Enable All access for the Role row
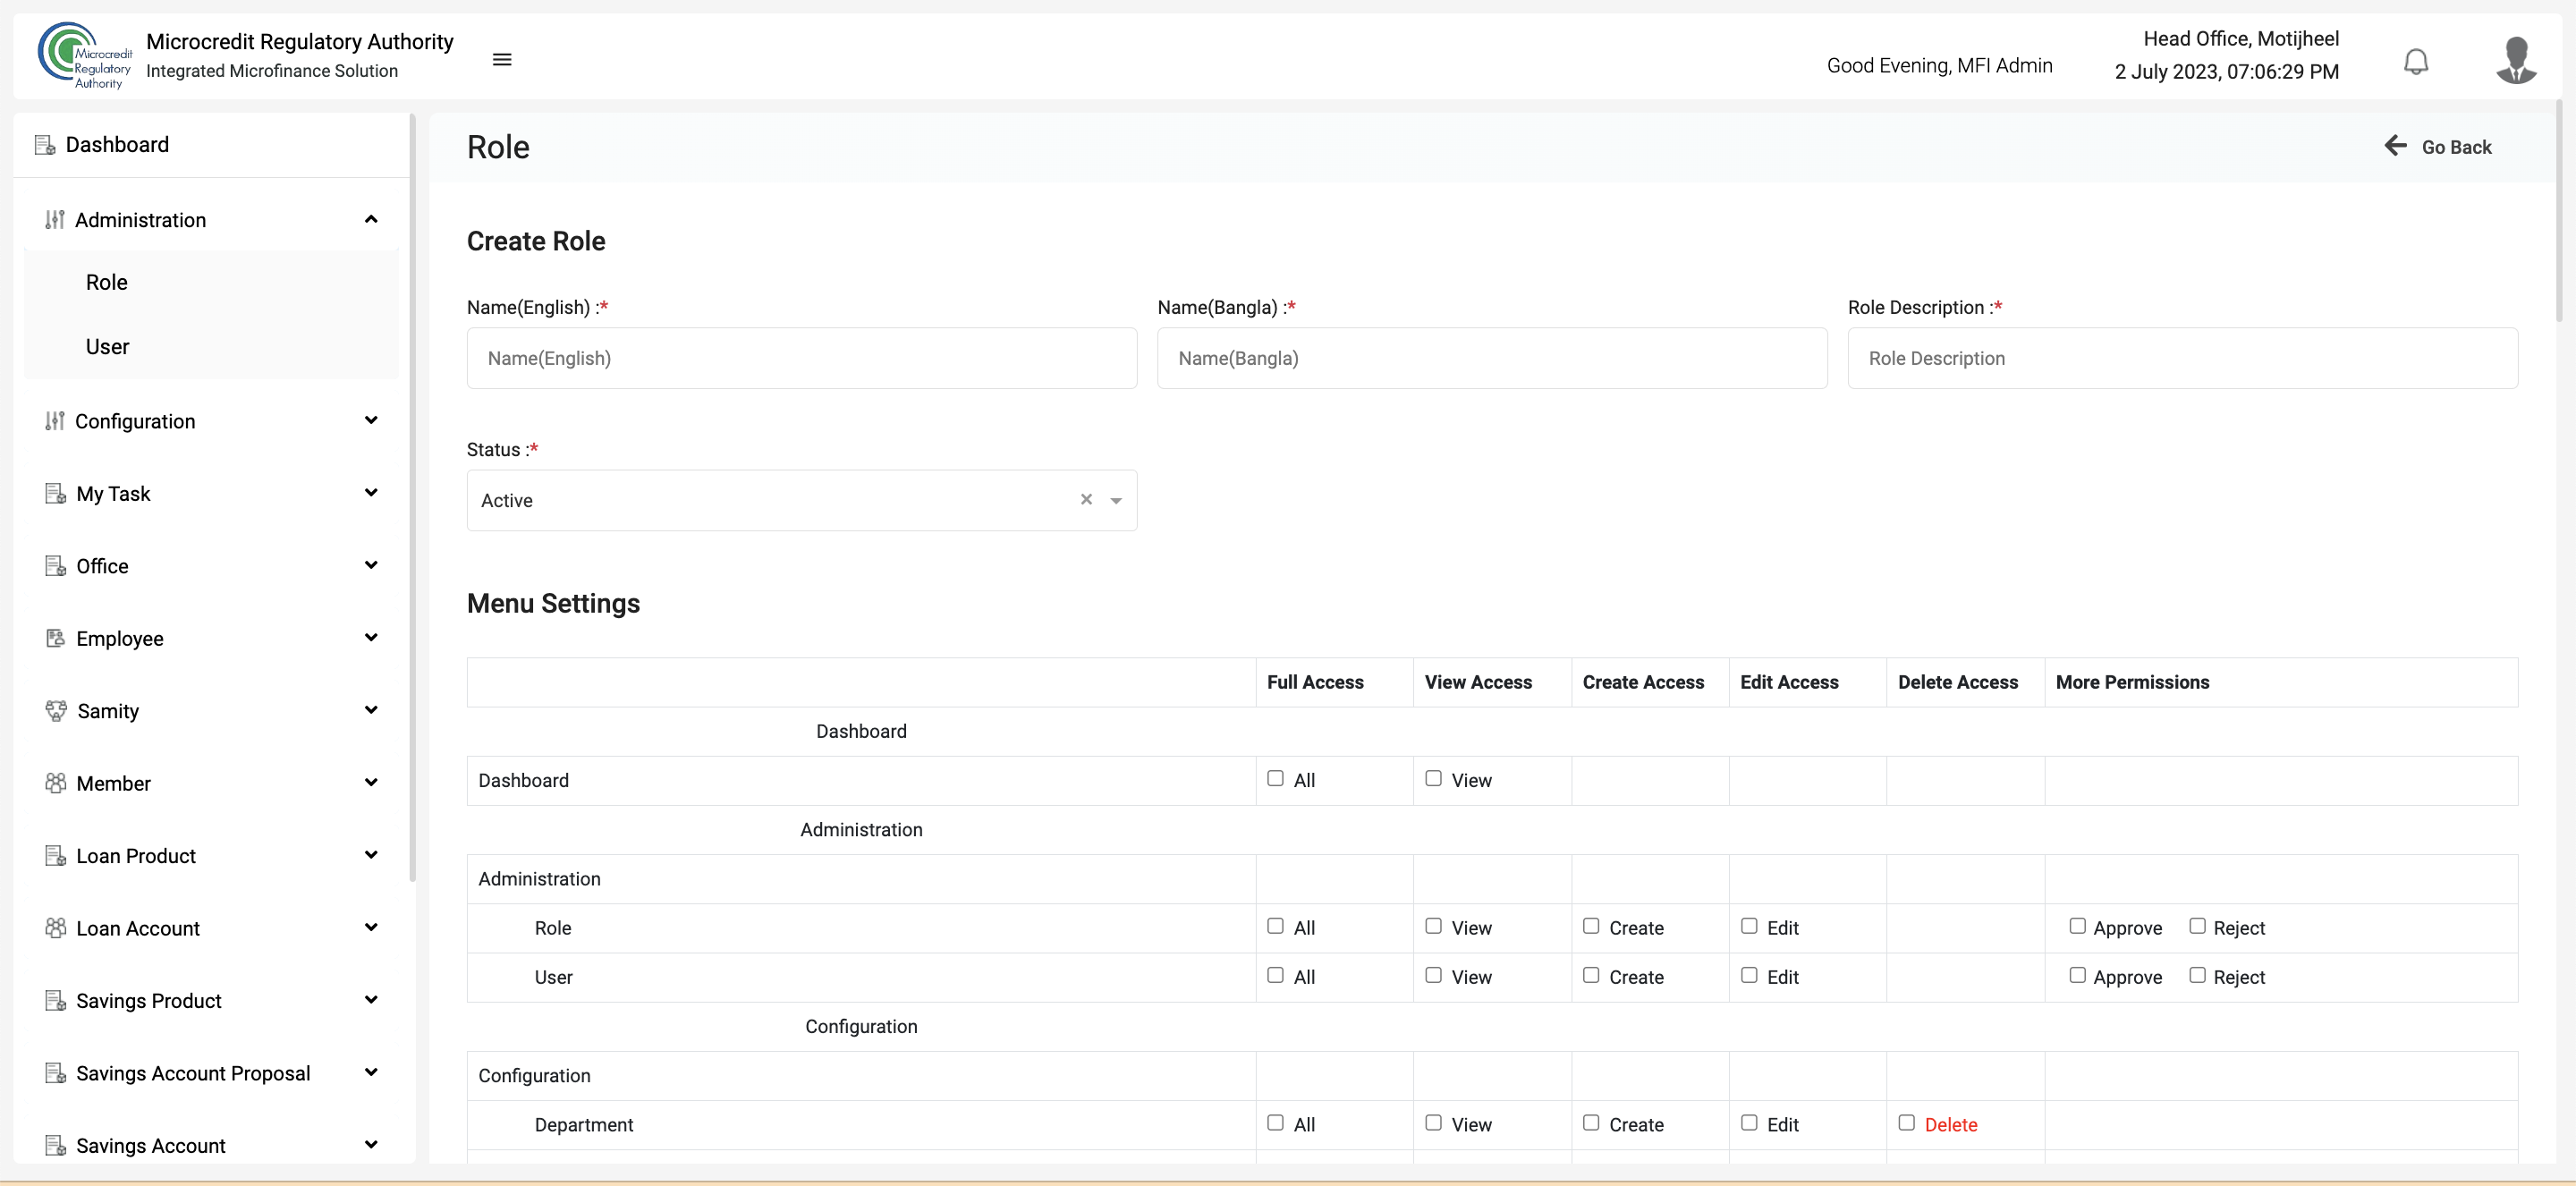The height and width of the screenshot is (1186, 2576). pos(1275,926)
